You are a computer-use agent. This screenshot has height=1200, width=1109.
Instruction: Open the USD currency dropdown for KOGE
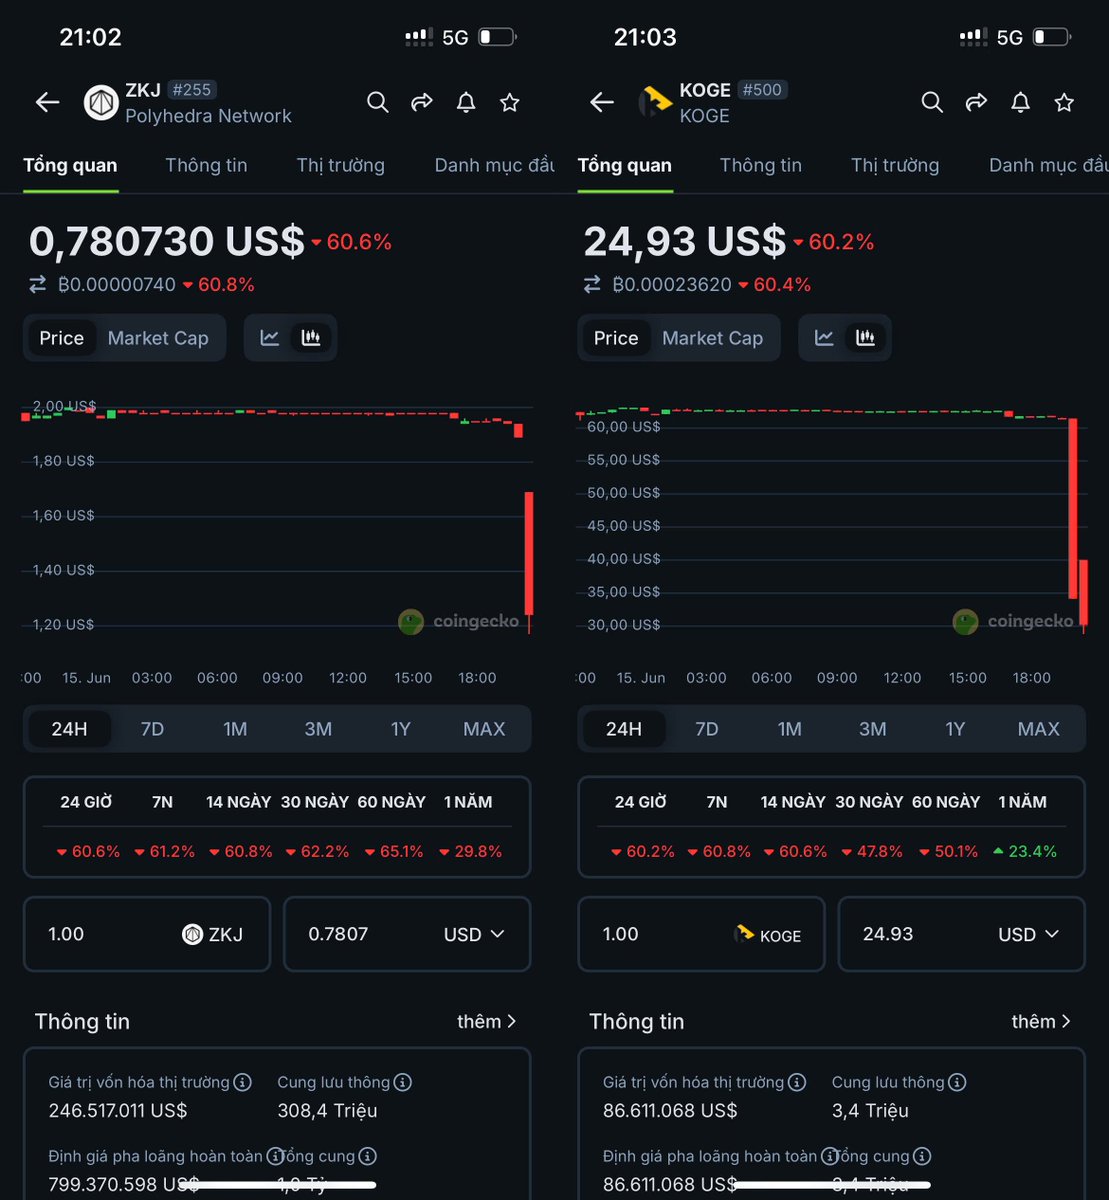[x=1029, y=934]
